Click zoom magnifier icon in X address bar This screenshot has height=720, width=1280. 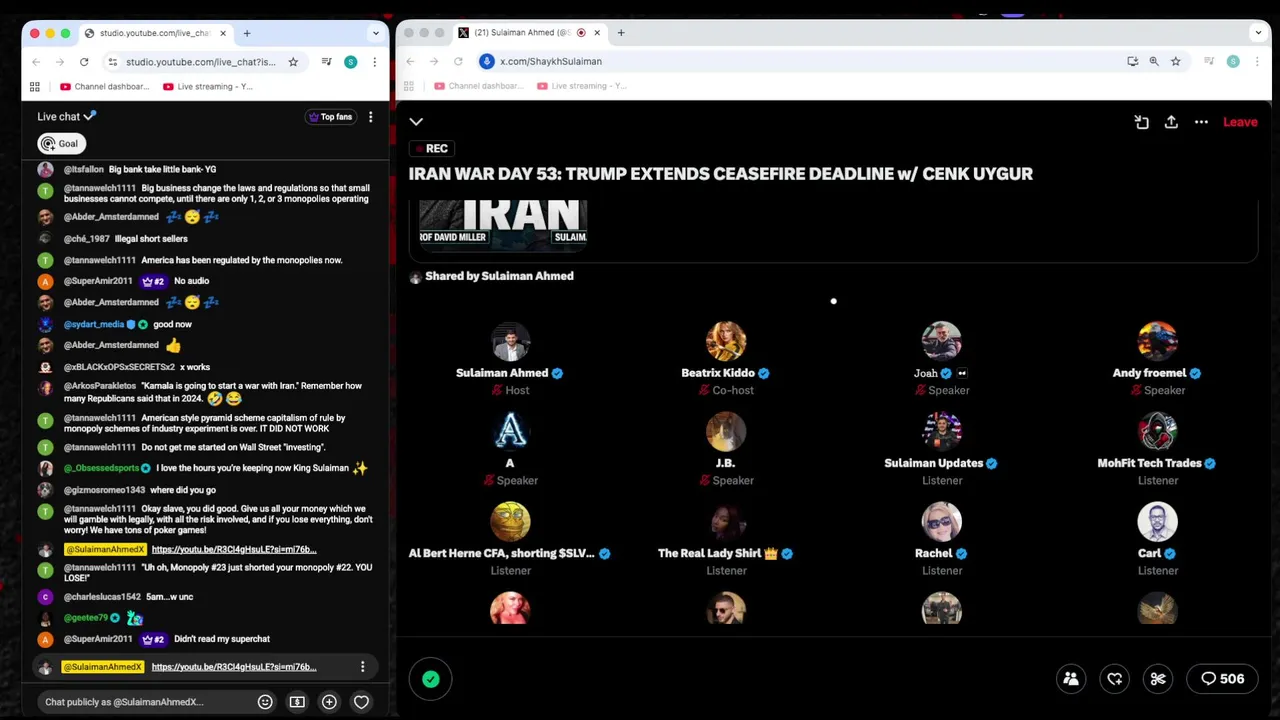[x=1154, y=61]
